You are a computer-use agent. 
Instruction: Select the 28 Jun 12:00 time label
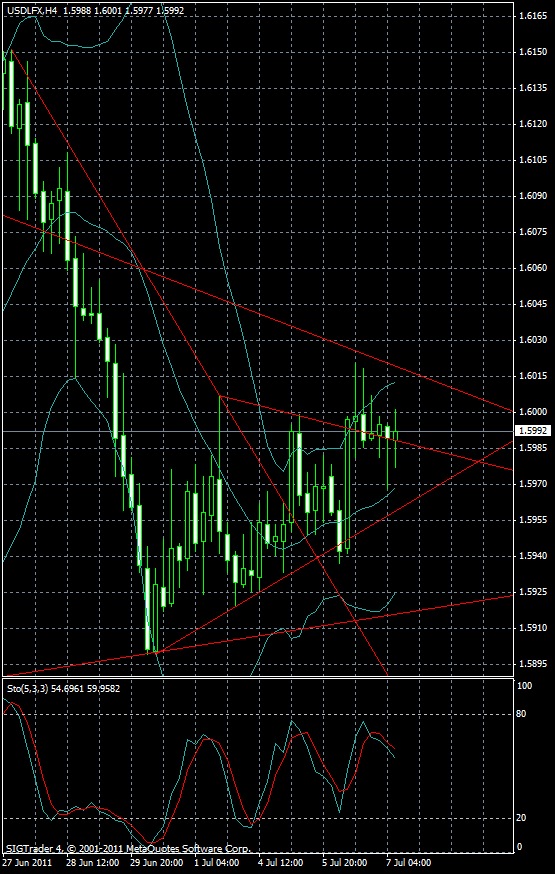(x=92, y=862)
